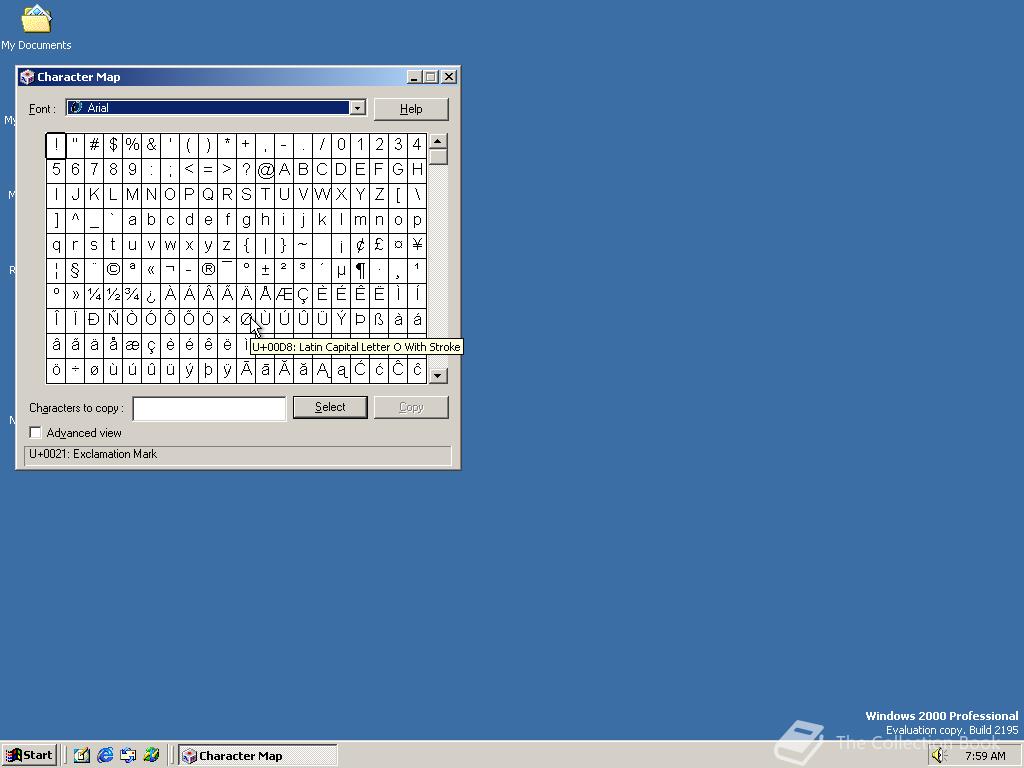Screen dimensions: 1024x768
Task: Select the Æ ligature capital cell
Action: tap(284, 295)
